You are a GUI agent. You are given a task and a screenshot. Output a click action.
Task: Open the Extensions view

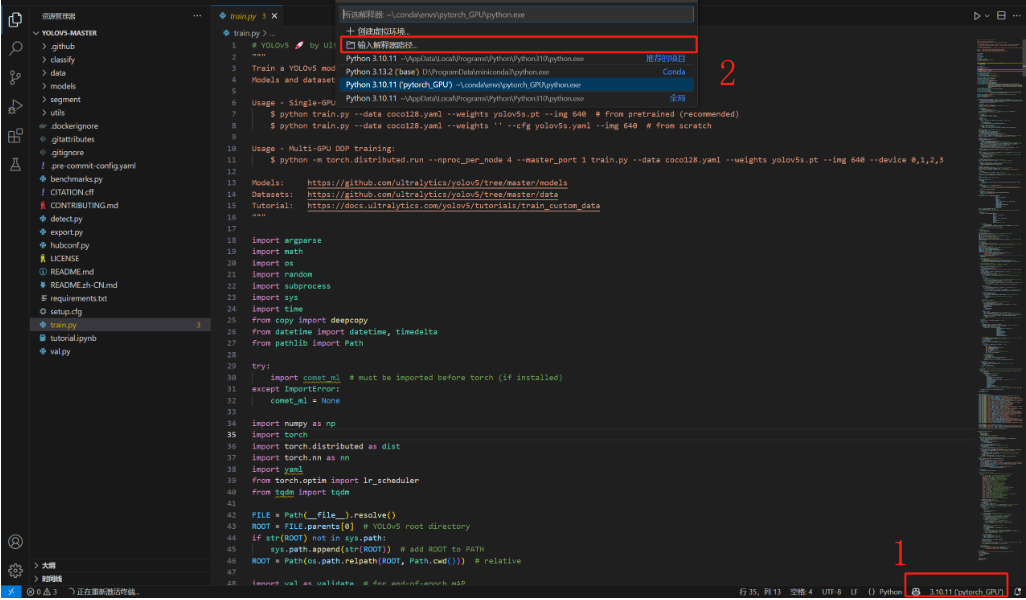point(15,136)
